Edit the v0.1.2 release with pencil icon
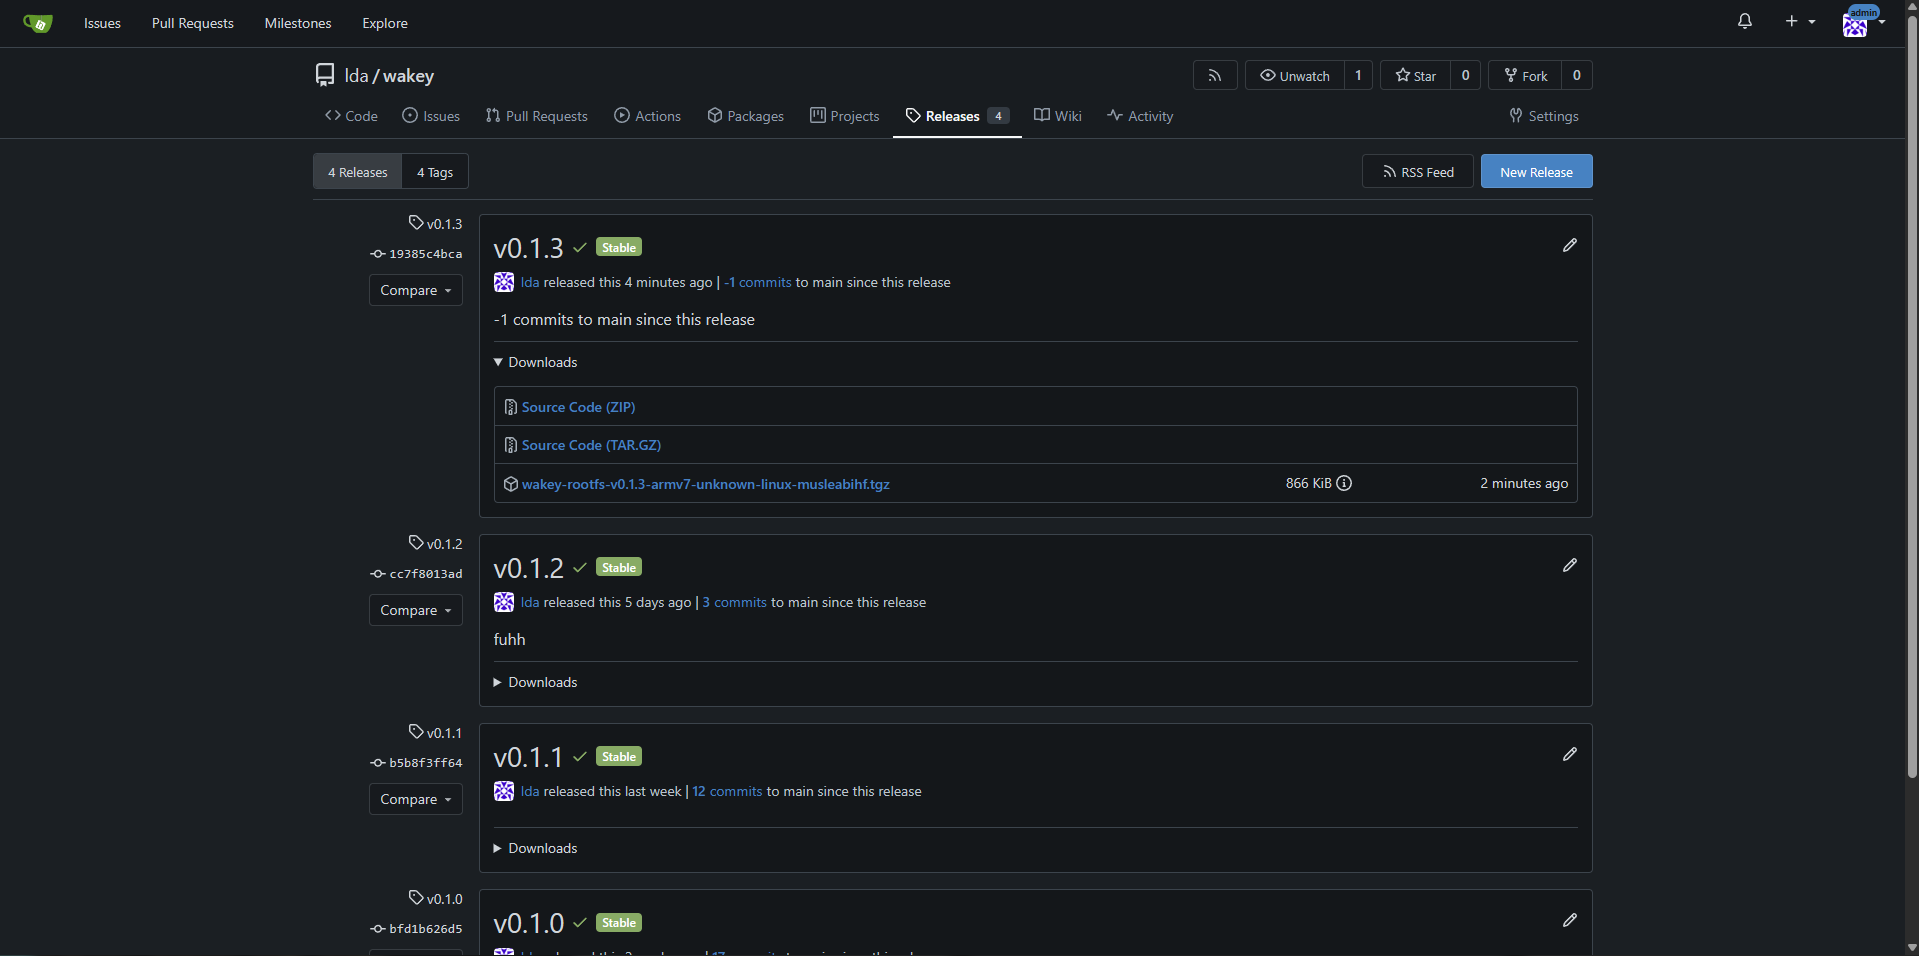 point(1569,565)
